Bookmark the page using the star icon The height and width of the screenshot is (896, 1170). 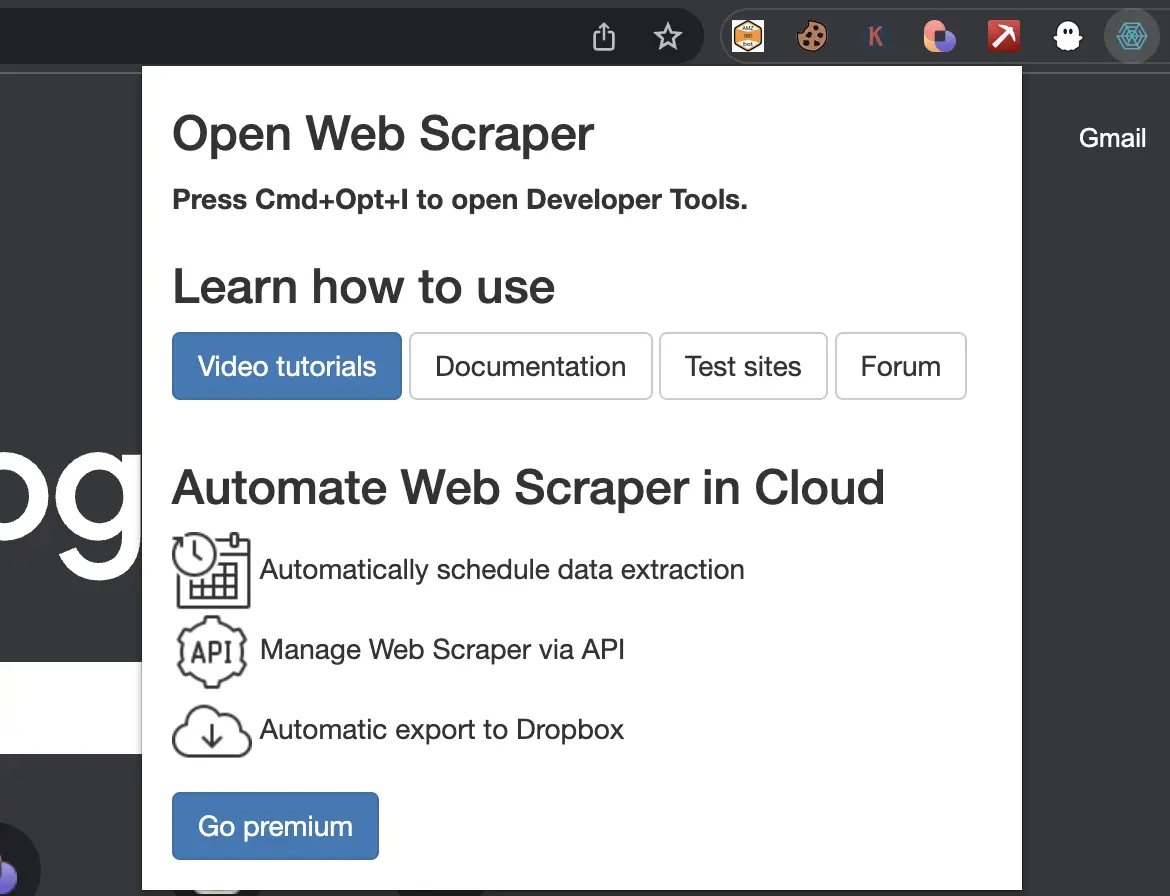667,36
